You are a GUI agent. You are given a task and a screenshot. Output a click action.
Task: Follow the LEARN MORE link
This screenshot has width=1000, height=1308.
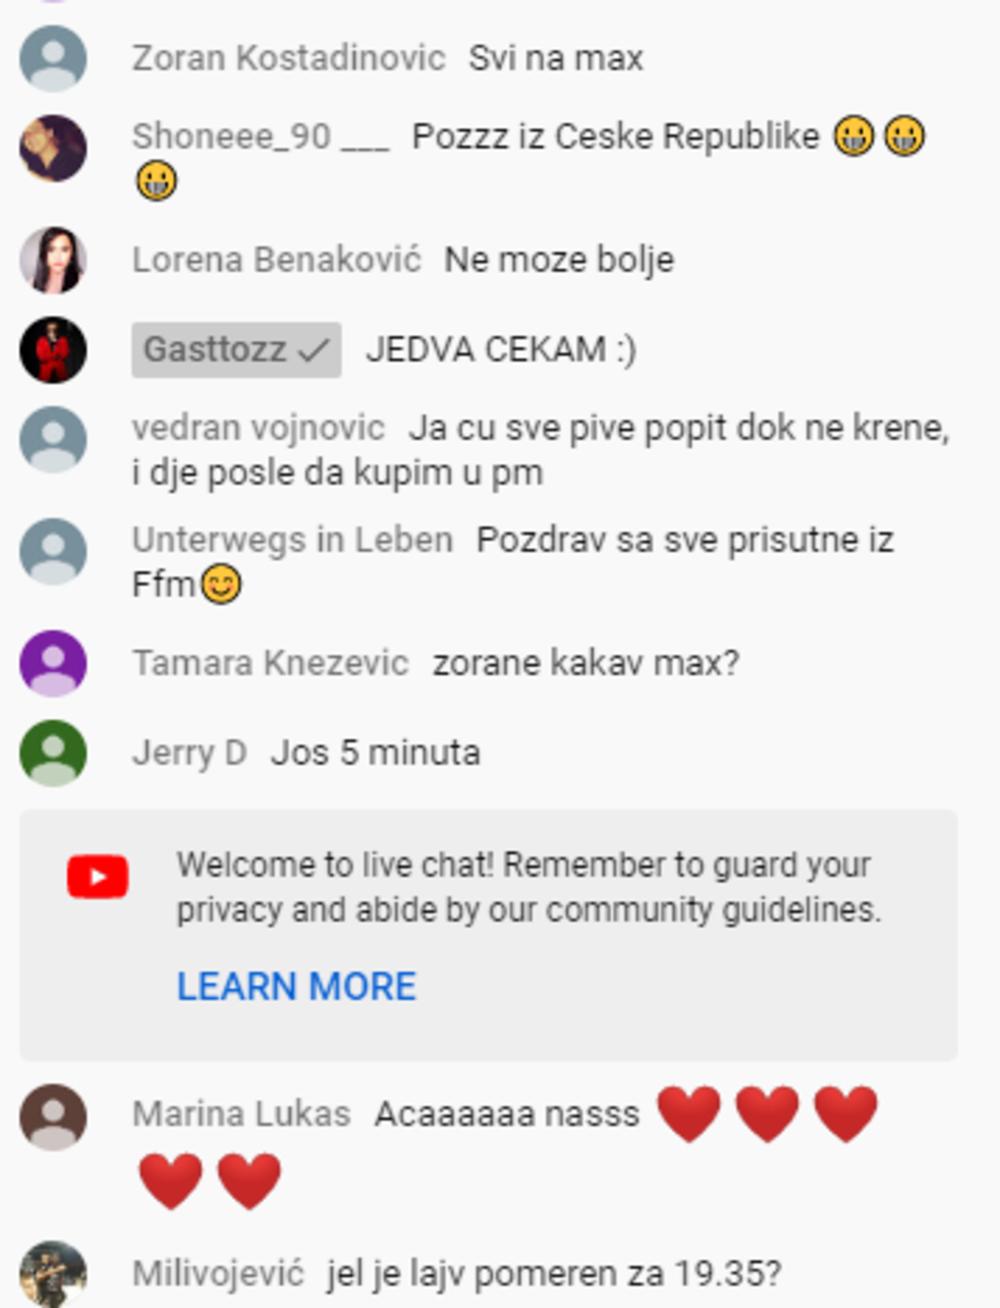tap(296, 986)
